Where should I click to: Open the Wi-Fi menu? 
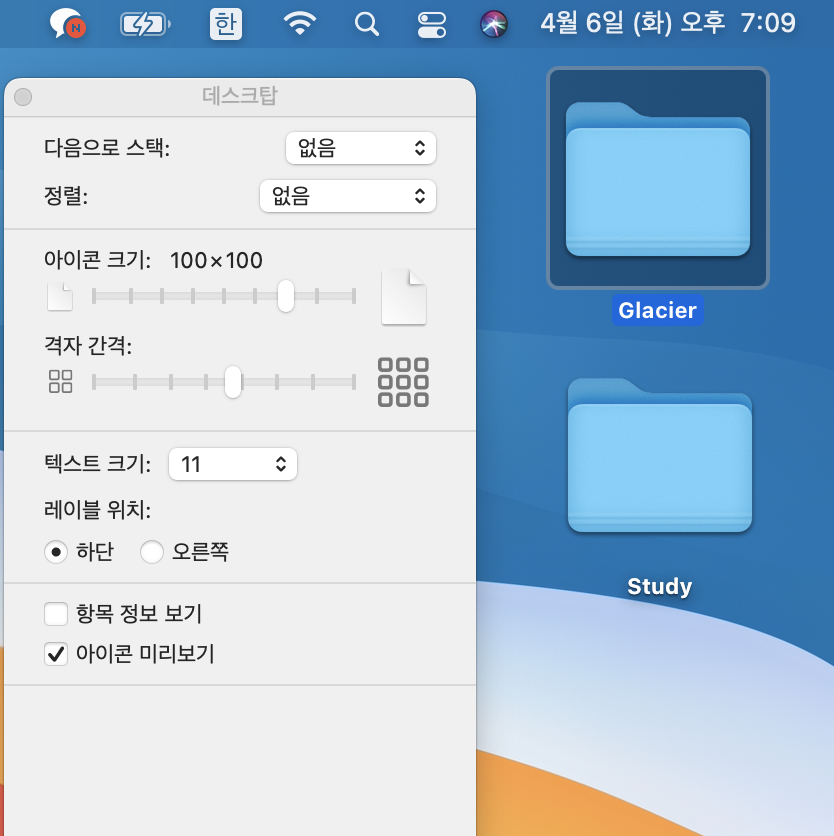tap(300, 24)
